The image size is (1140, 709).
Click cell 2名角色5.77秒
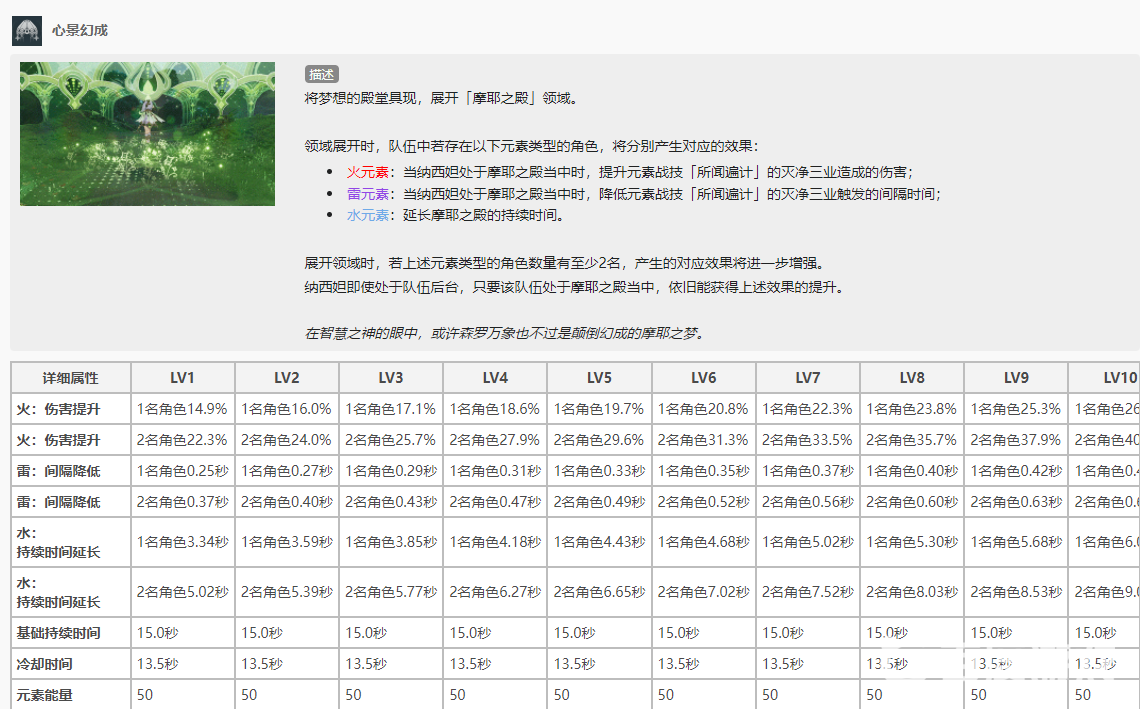390,593
